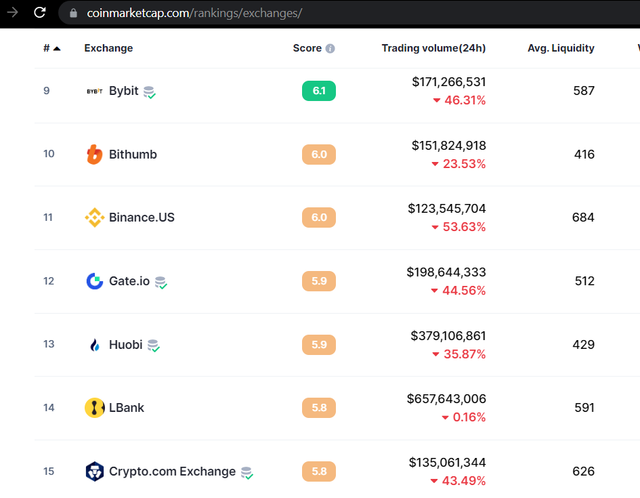Click Gate.io proof-of-reserves badge icon
This screenshot has height=498, width=640.
click(161, 282)
